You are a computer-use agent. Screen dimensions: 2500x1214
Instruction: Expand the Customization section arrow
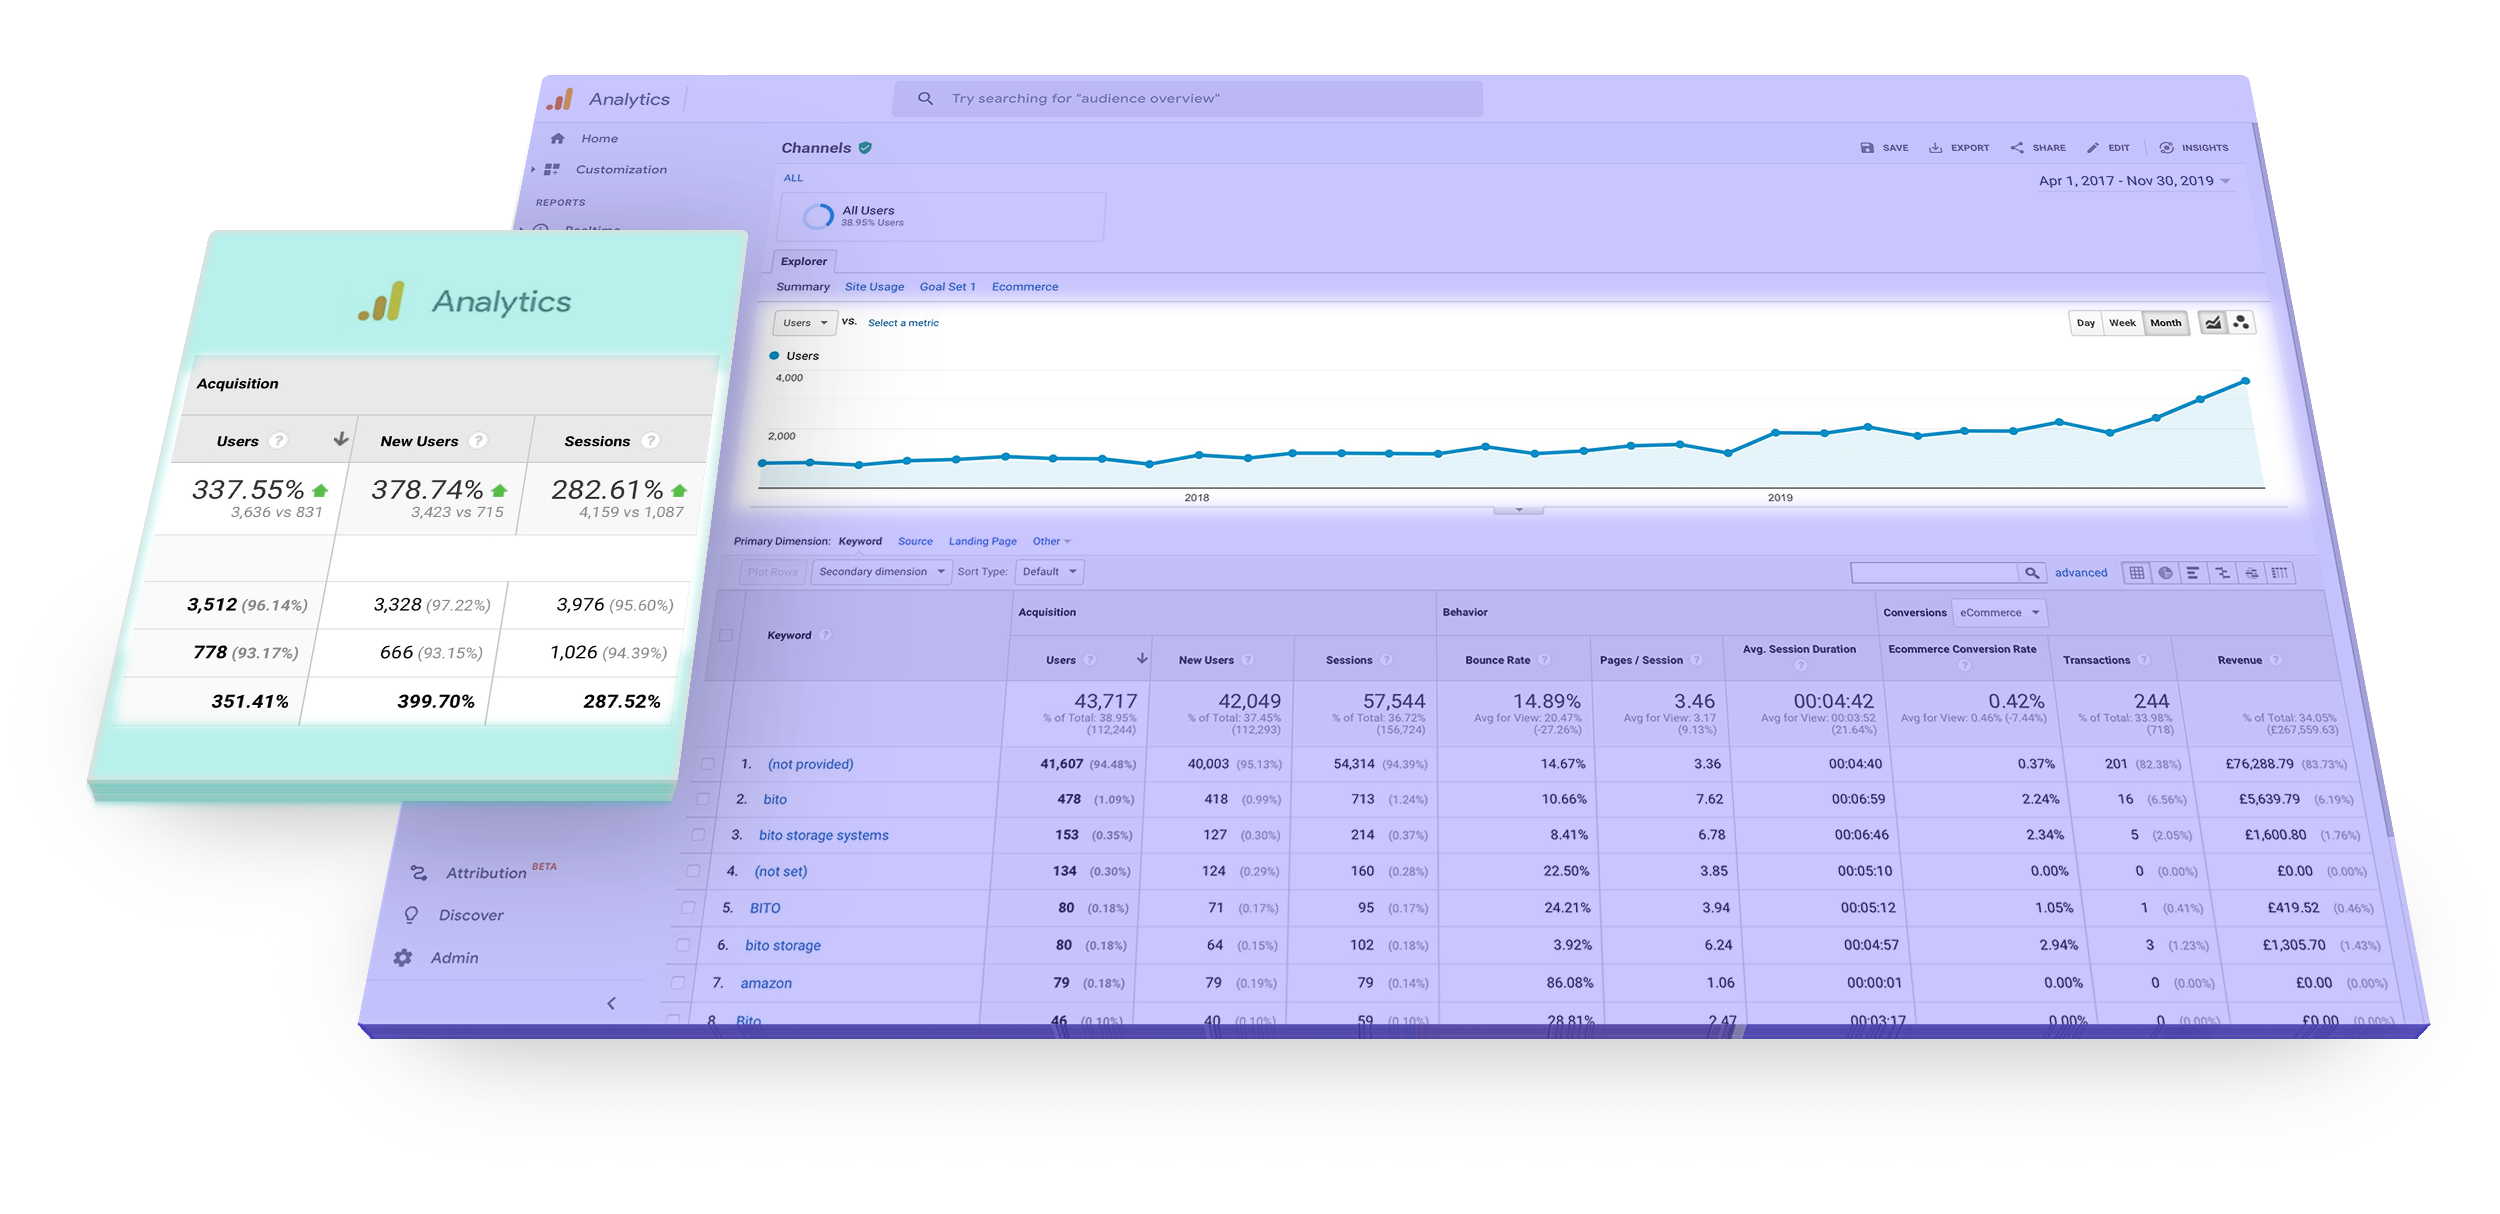(533, 170)
